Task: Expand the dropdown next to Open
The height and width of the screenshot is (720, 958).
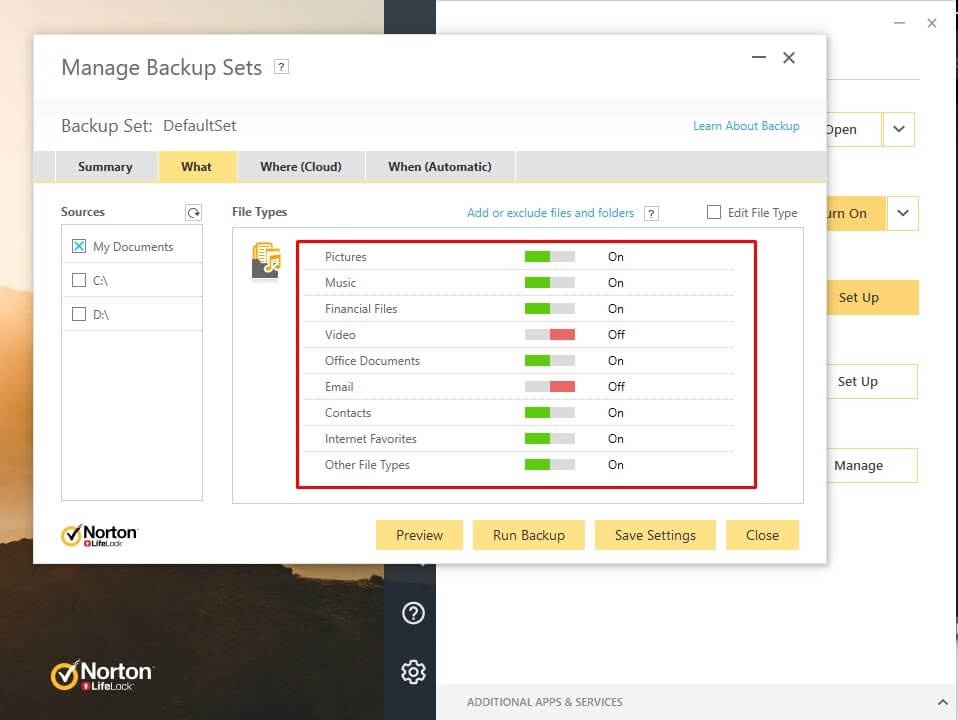Action: point(898,129)
